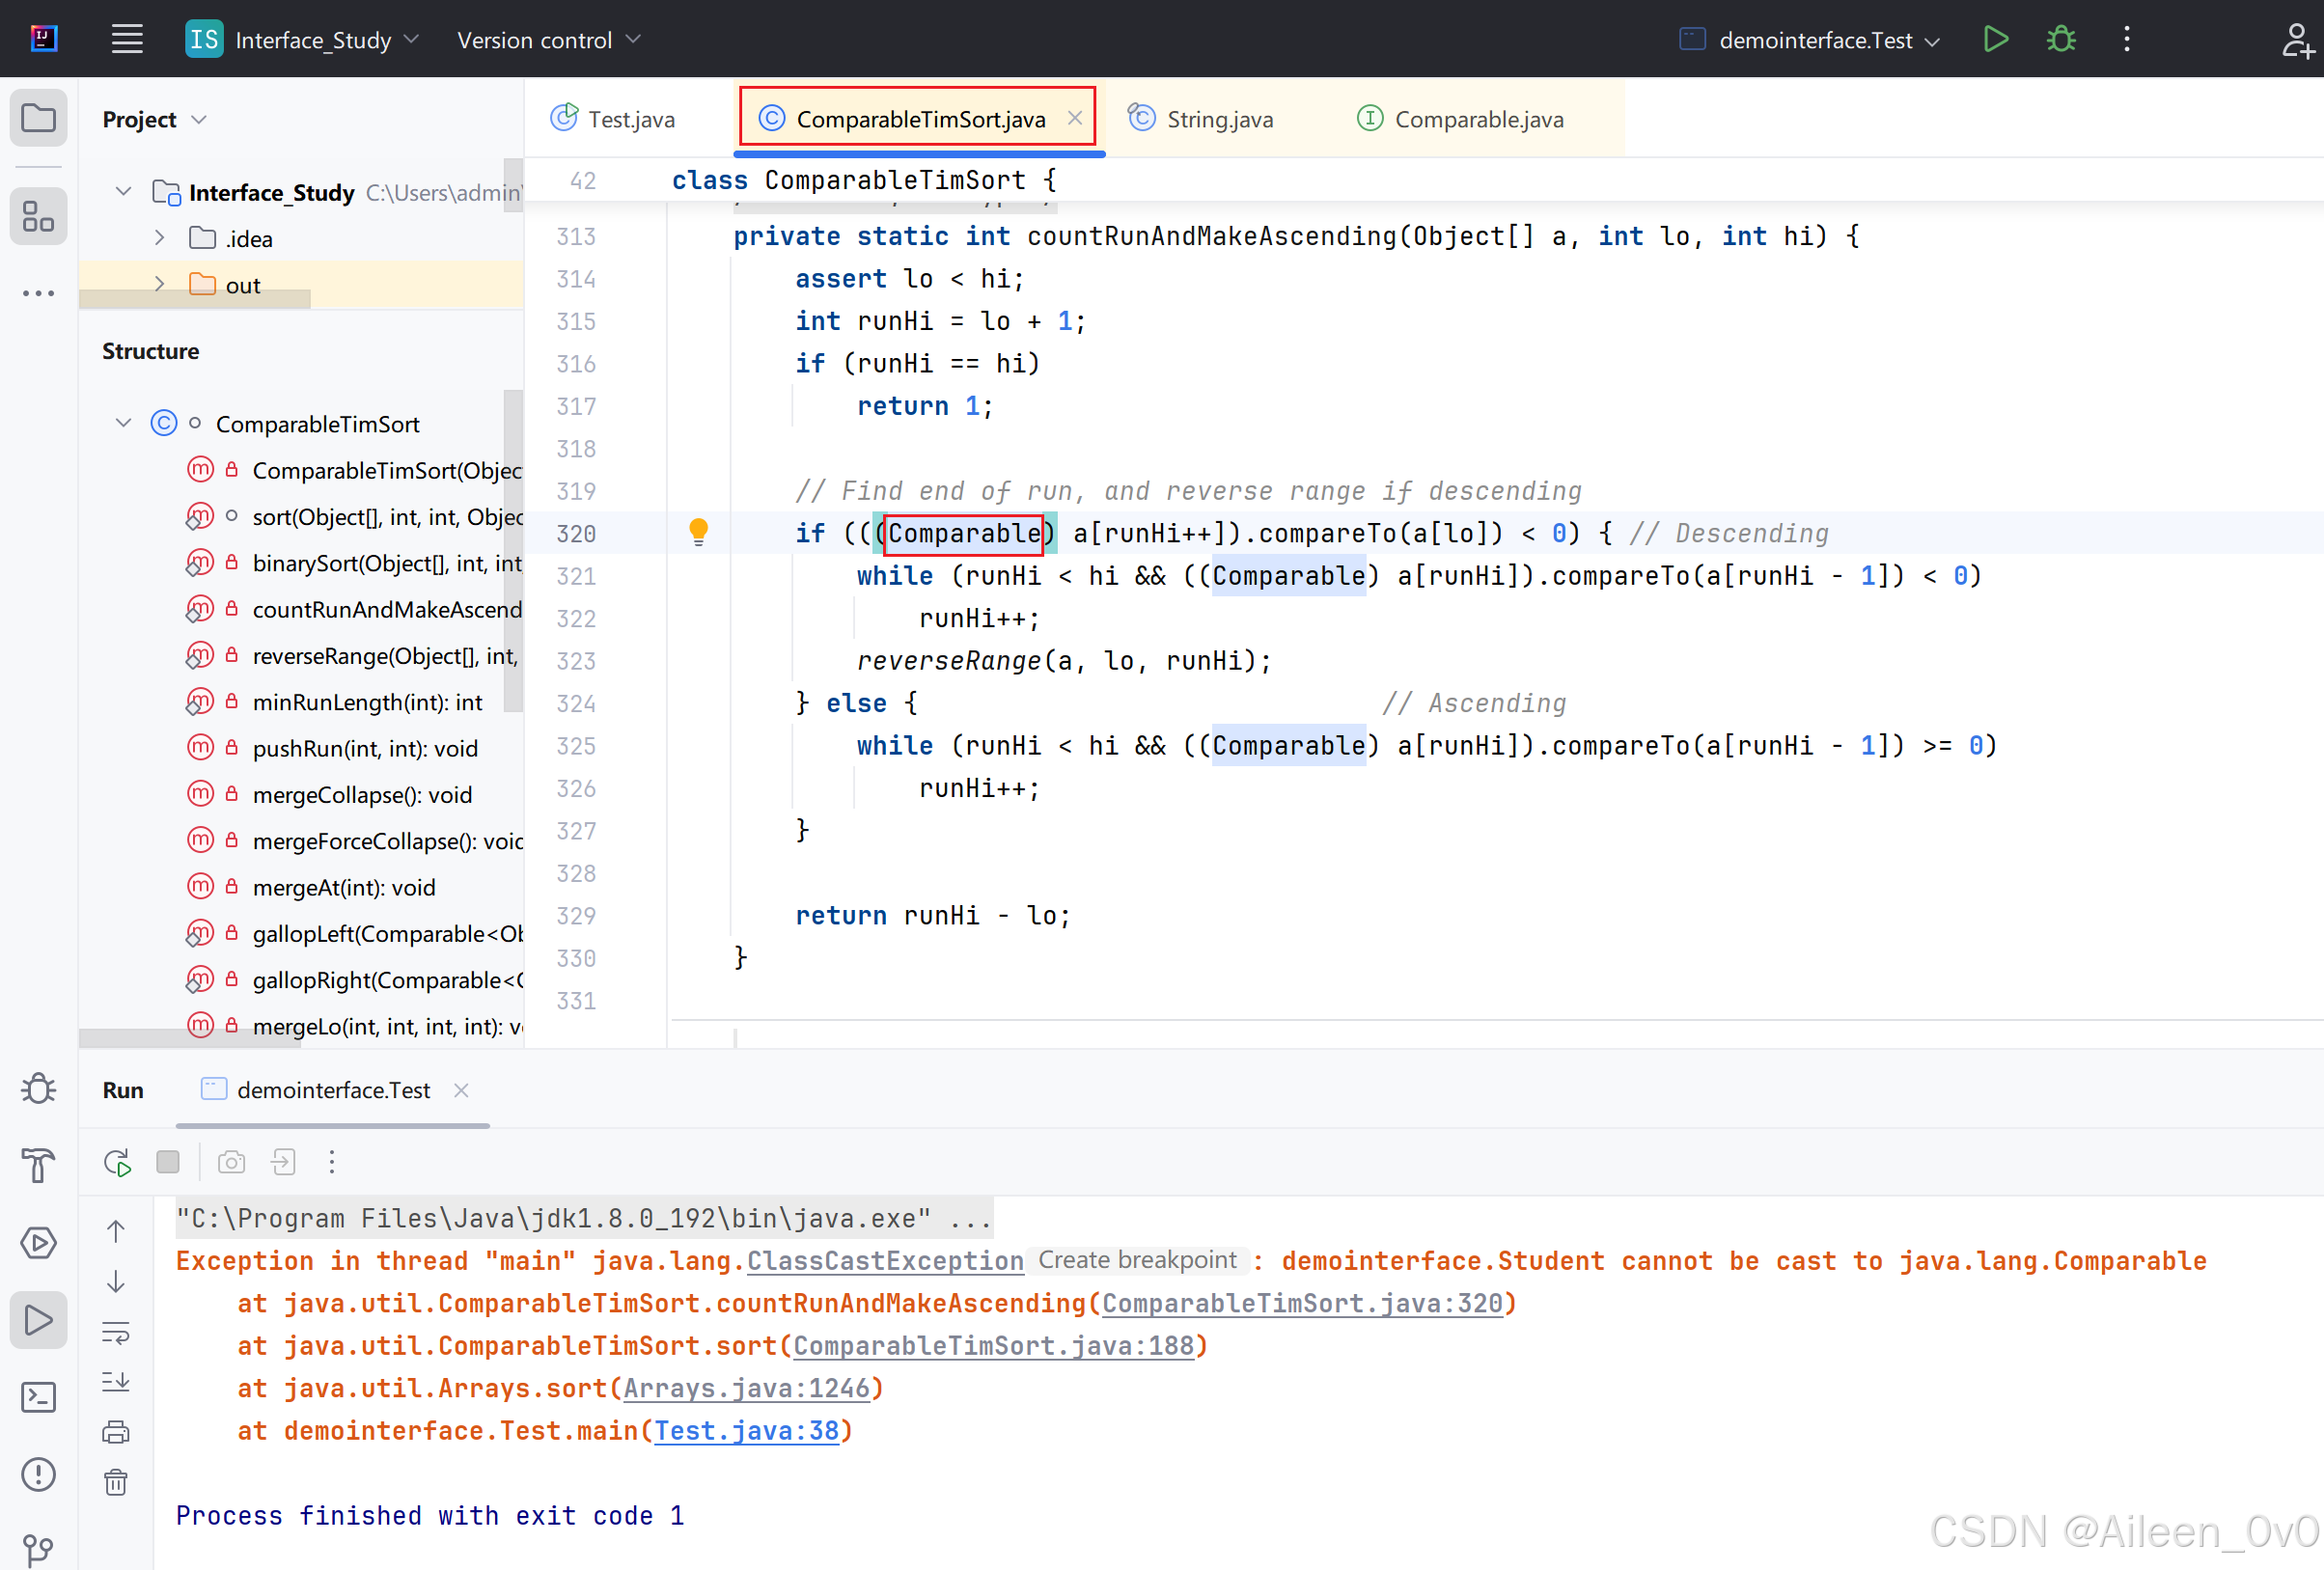Expand the out folder

[x=159, y=284]
